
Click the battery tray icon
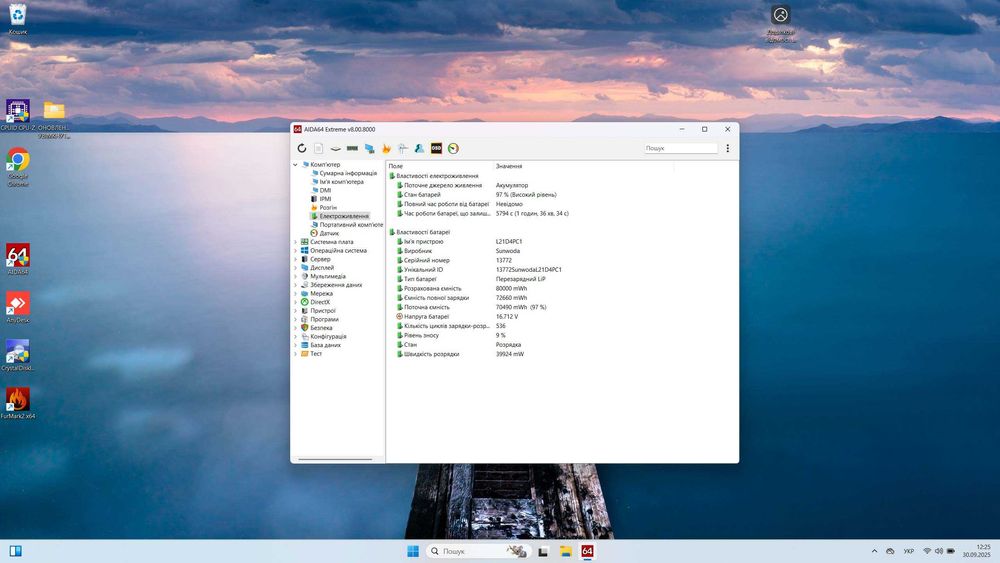(x=950, y=551)
